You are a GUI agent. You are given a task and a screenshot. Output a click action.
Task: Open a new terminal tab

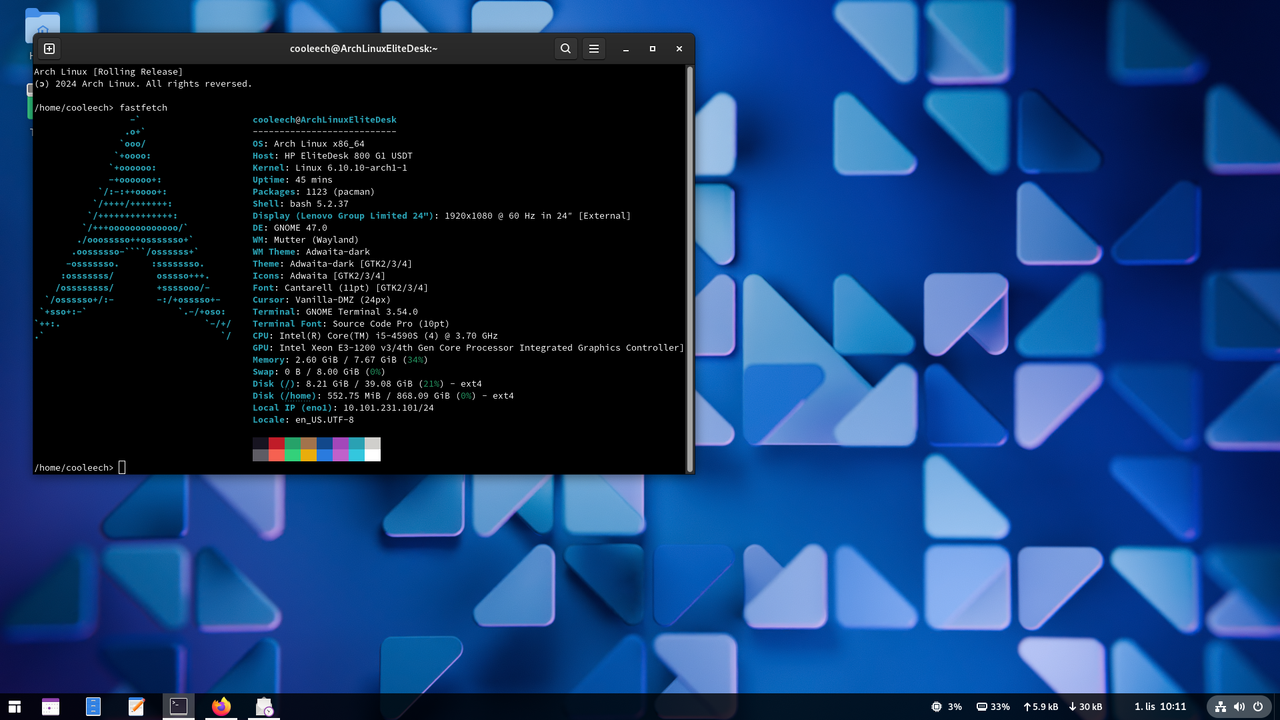pyautogui.click(x=49, y=48)
